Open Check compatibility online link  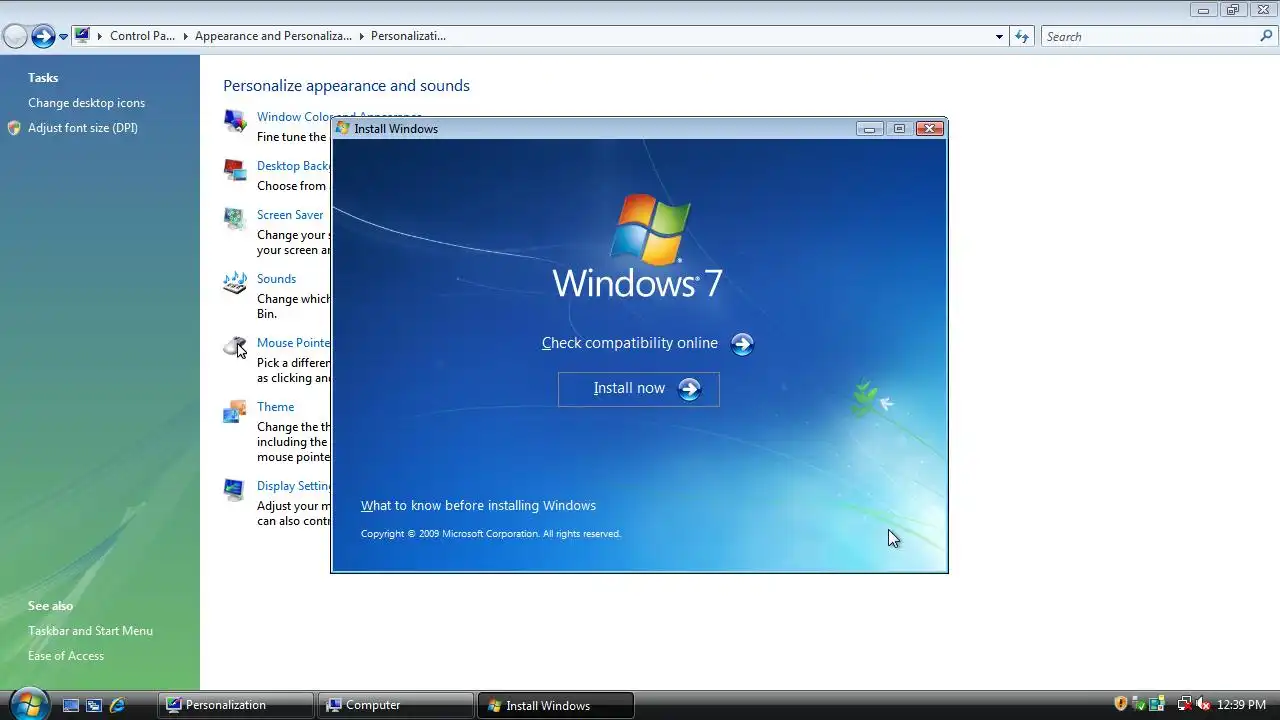629,343
